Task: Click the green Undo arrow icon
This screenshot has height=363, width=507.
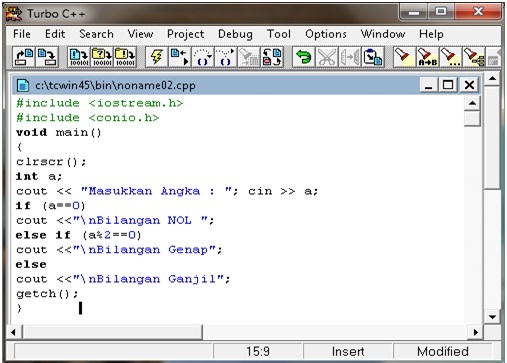Action: pos(303,57)
